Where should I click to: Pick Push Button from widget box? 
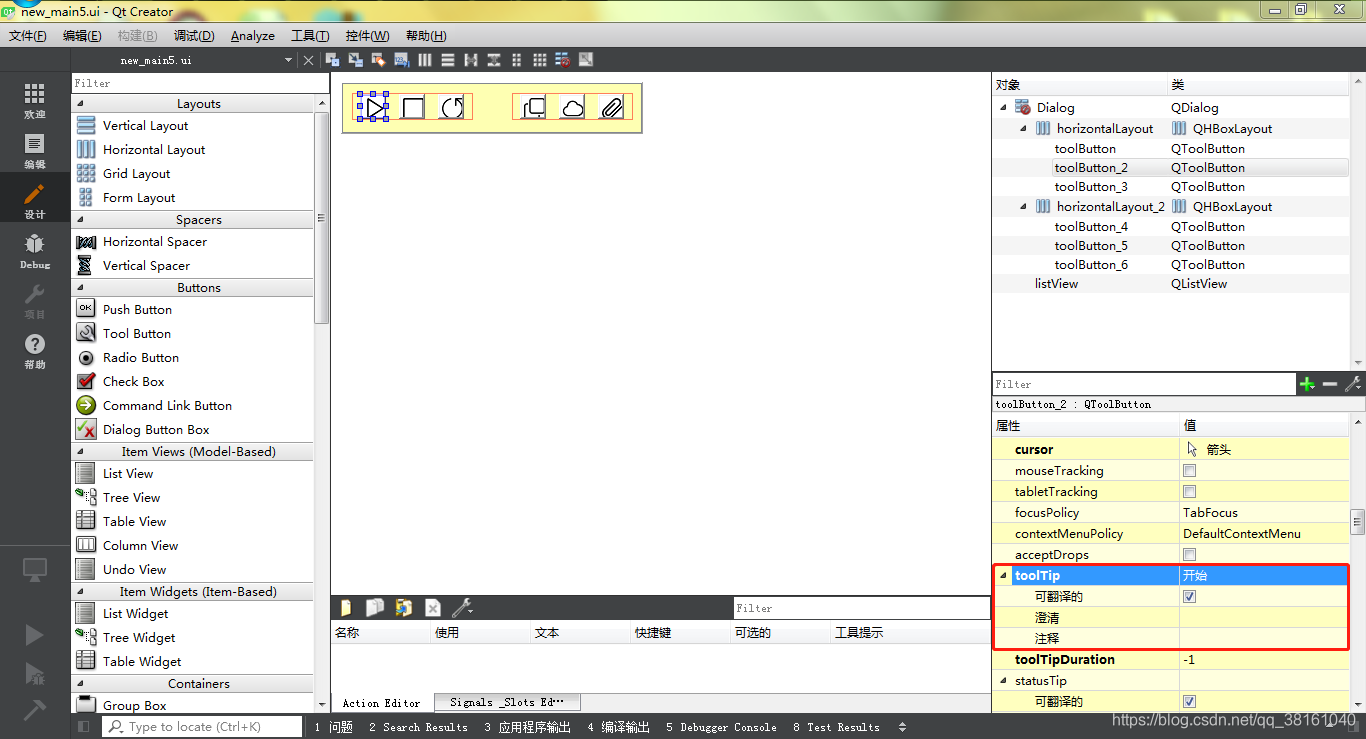click(137, 310)
